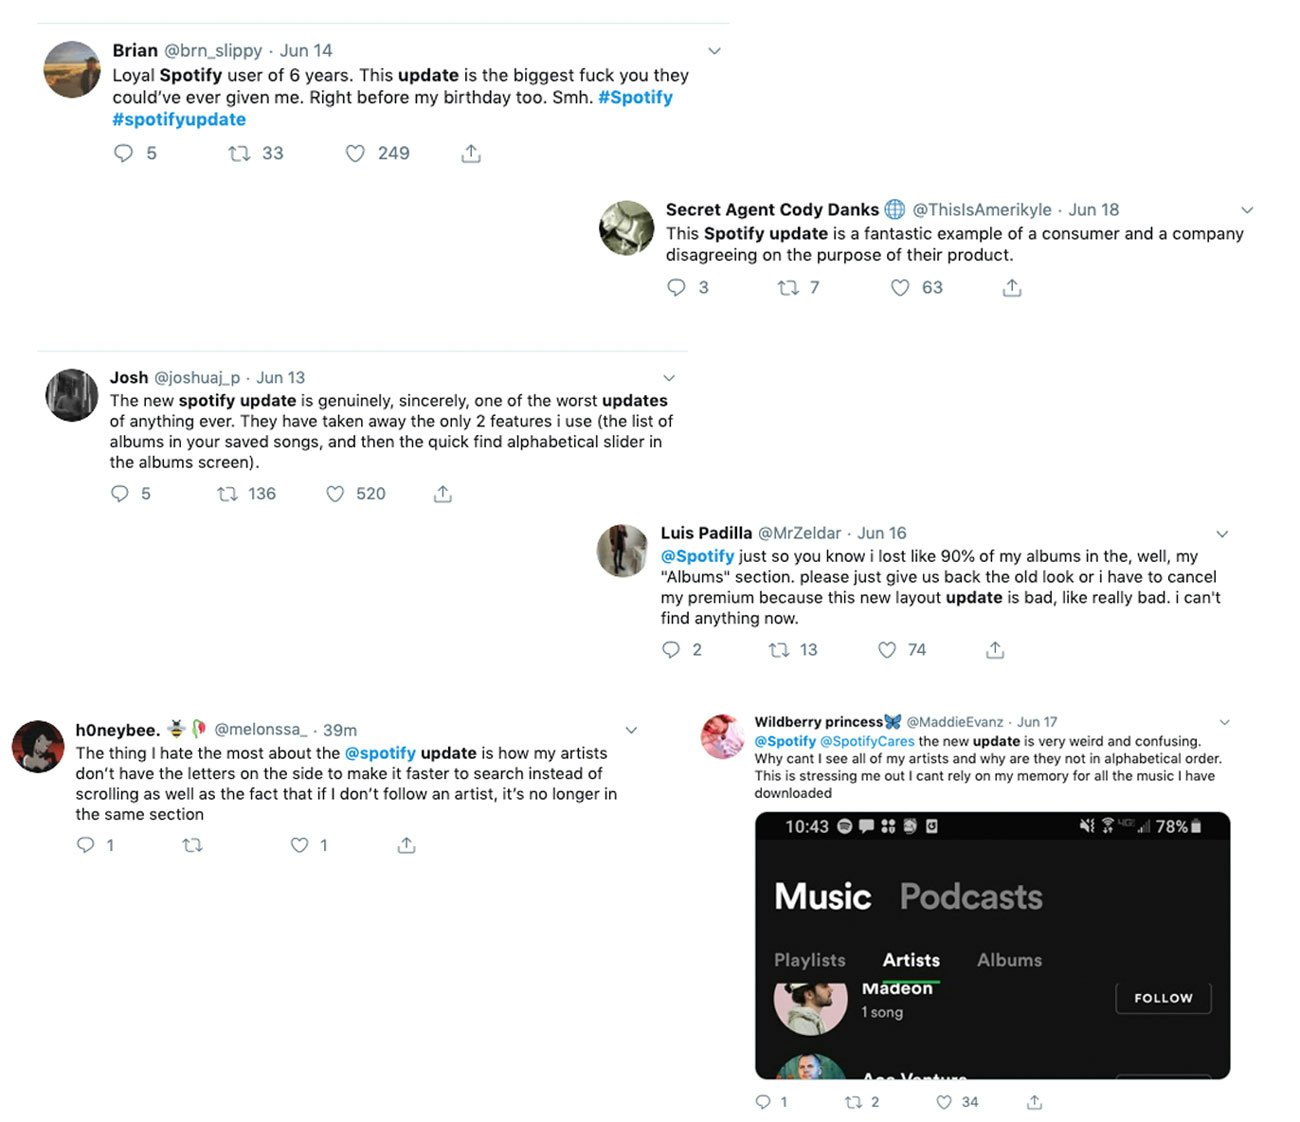1300x1122 pixels.
Task: Open more options on Luis Padilla's tweet
Action: 1222,534
